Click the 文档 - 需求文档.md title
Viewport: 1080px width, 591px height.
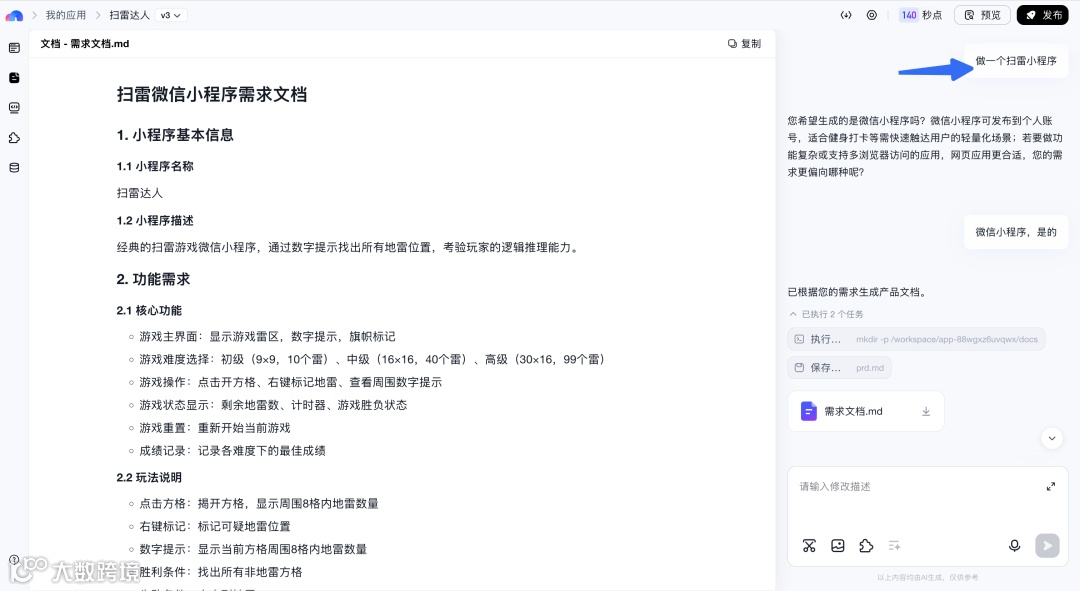[x=85, y=43]
